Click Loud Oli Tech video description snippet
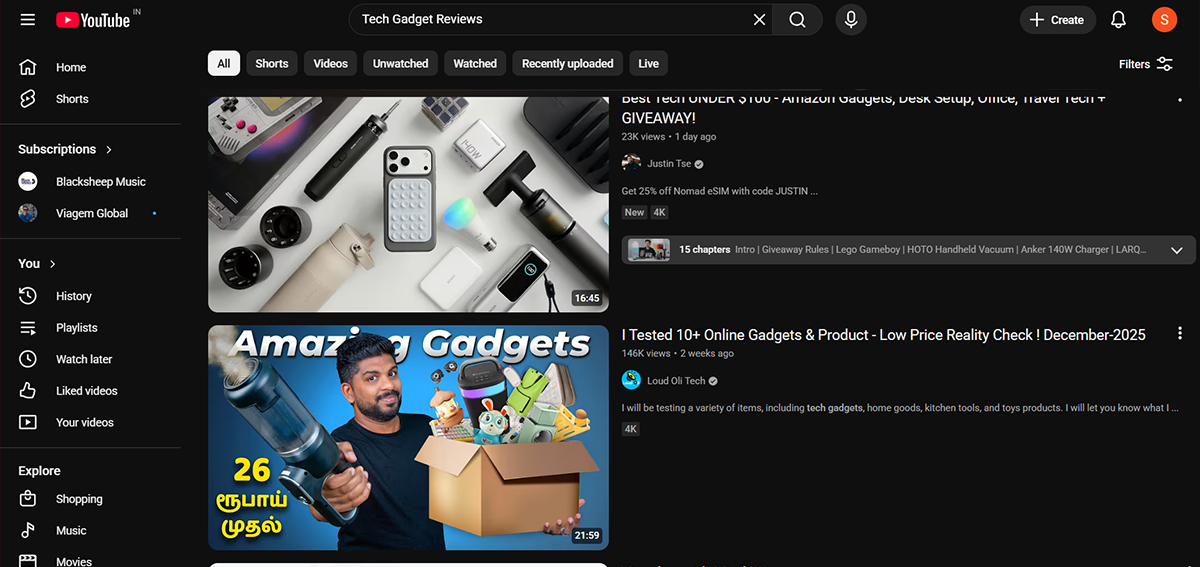Image resolution: width=1200 pixels, height=567 pixels. point(900,408)
